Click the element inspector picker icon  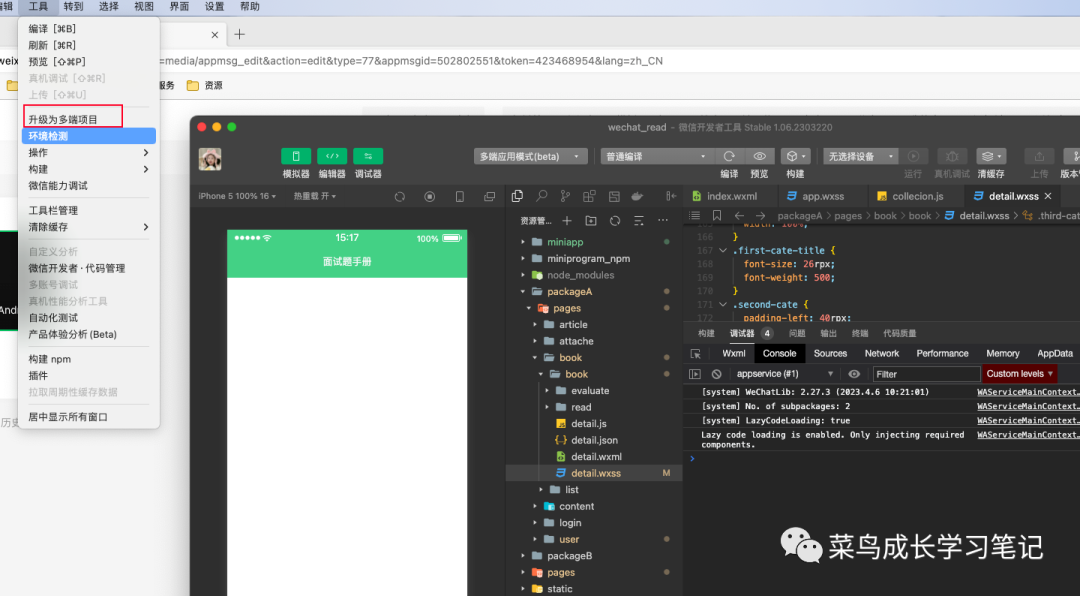tap(696, 353)
